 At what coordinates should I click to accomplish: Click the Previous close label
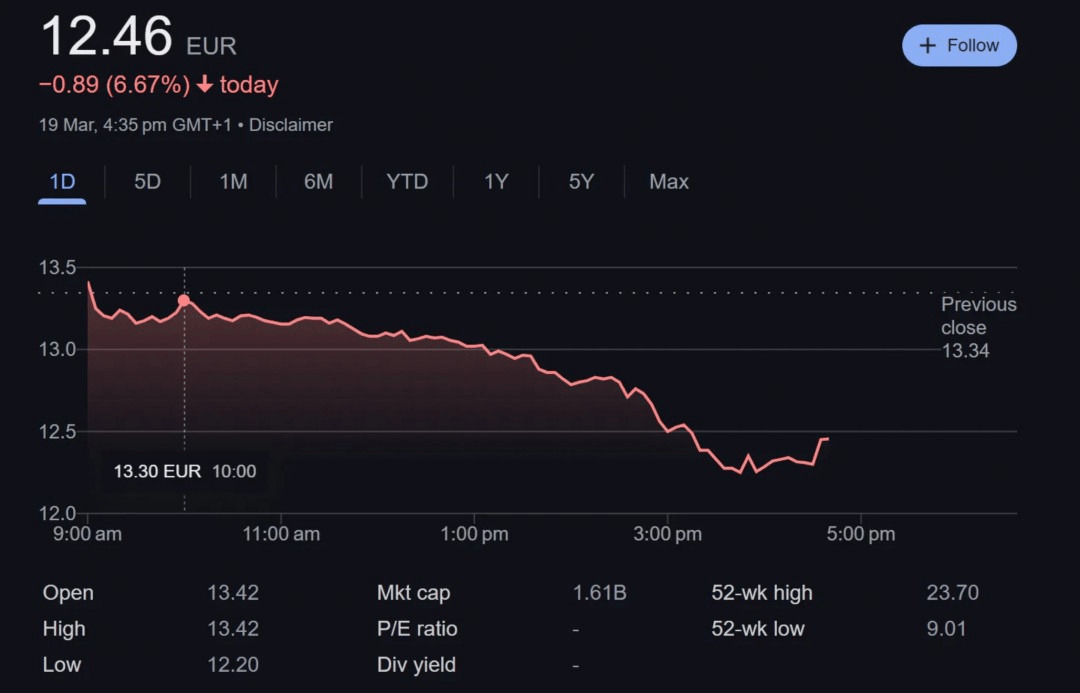click(x=978, y=316)
